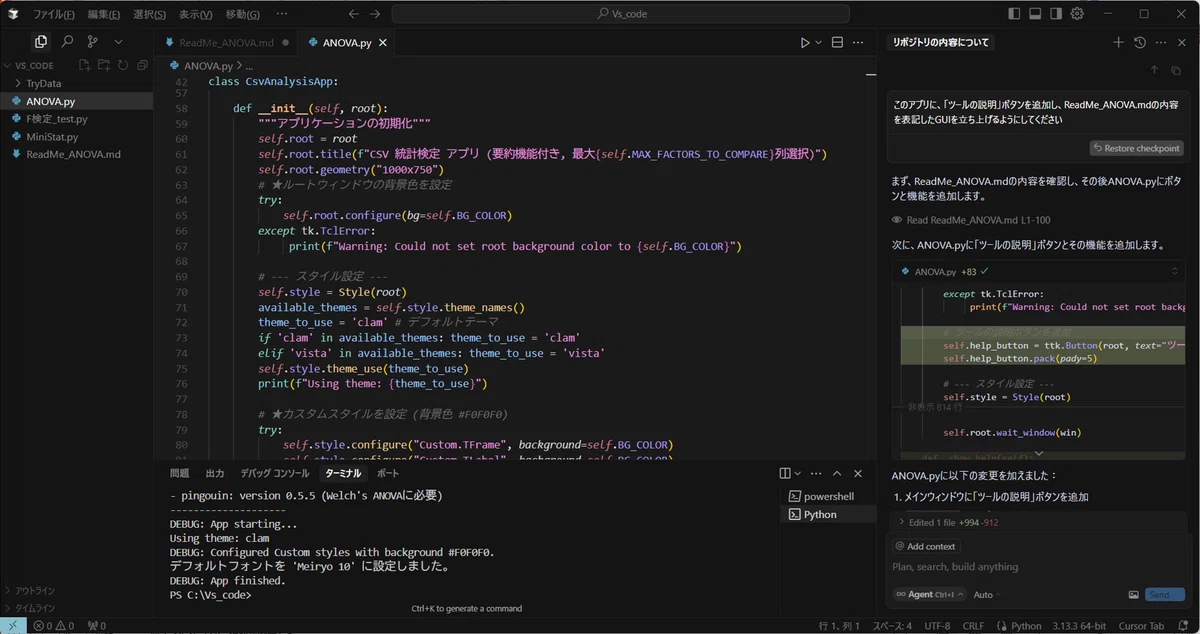The height and width of the screenshot is (634, 1200).
Task: Split the editor with the layout icon
Action: tap(837, 43)
